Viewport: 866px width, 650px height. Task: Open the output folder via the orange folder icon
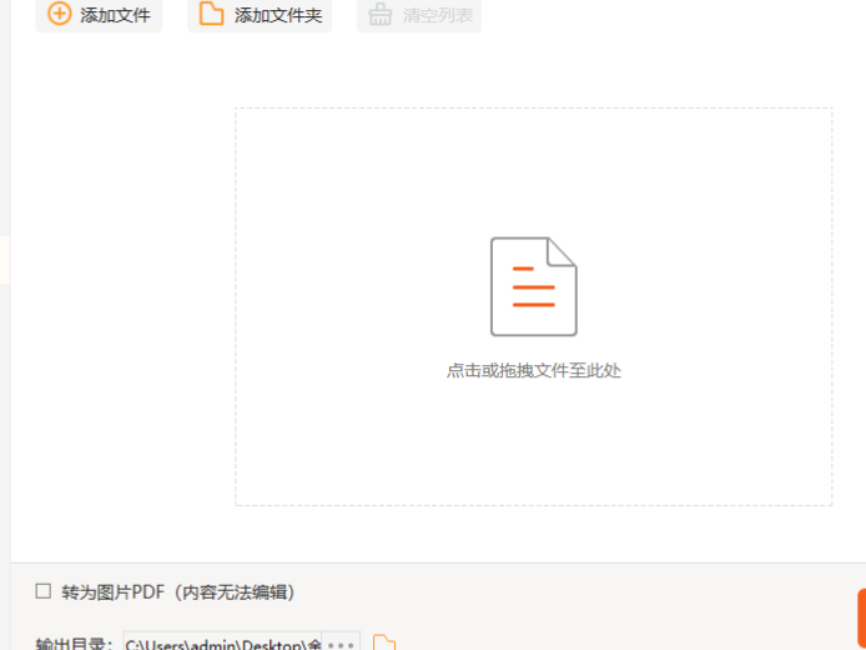pyautogui.click(x=384, y=643)
